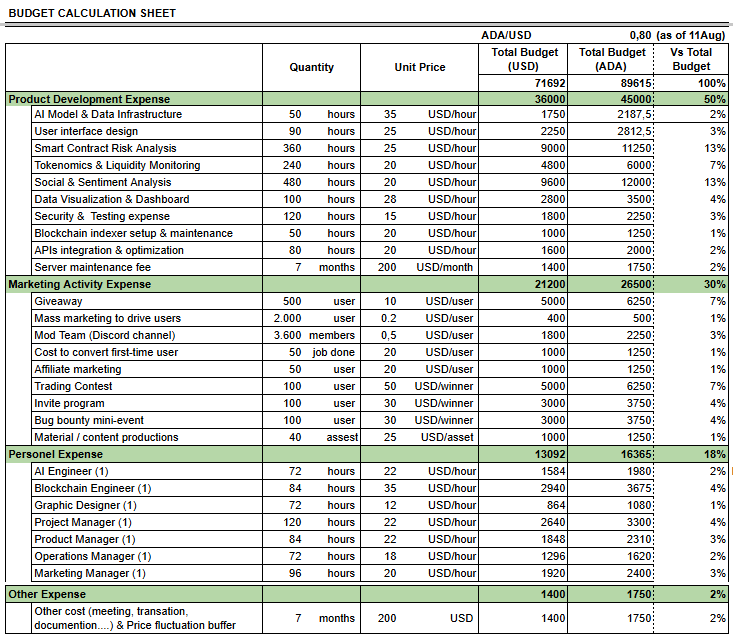Screen dimensions: 733x639
Task: Select the "Product Development Expense" section header
Action: click(89, 99)
